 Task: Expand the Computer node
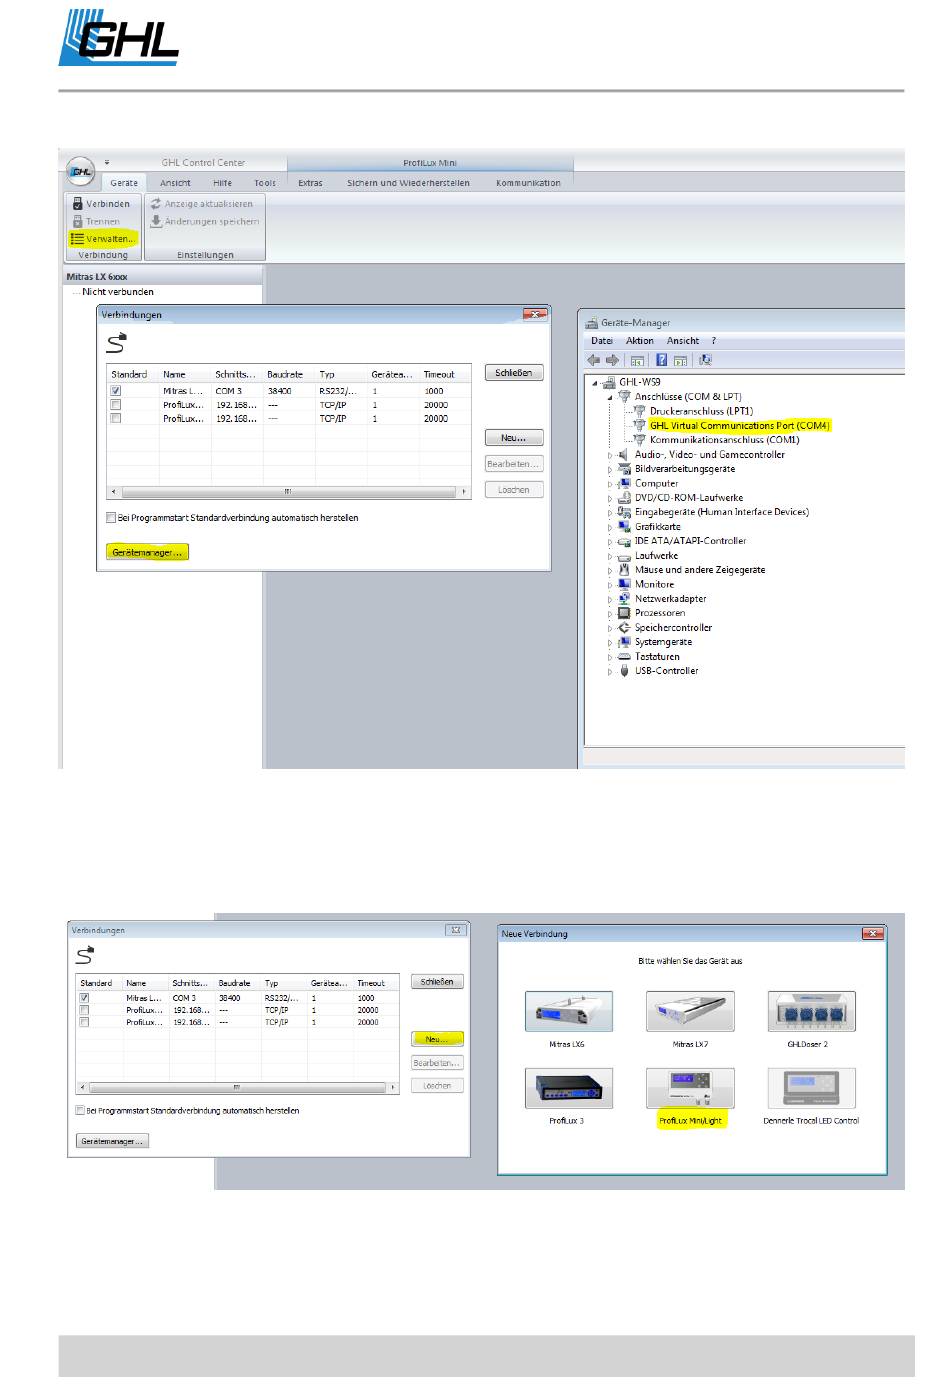[x=610, y=484]
